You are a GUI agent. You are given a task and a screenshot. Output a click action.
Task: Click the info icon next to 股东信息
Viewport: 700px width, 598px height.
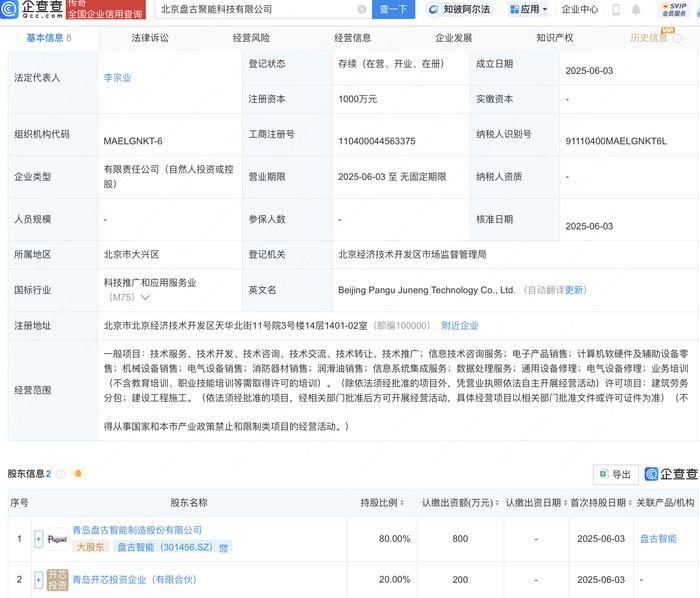coord(61,474)
